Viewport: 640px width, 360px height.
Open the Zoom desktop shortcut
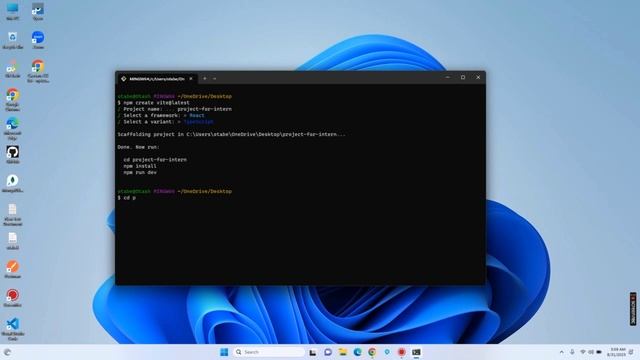point(38,40)
